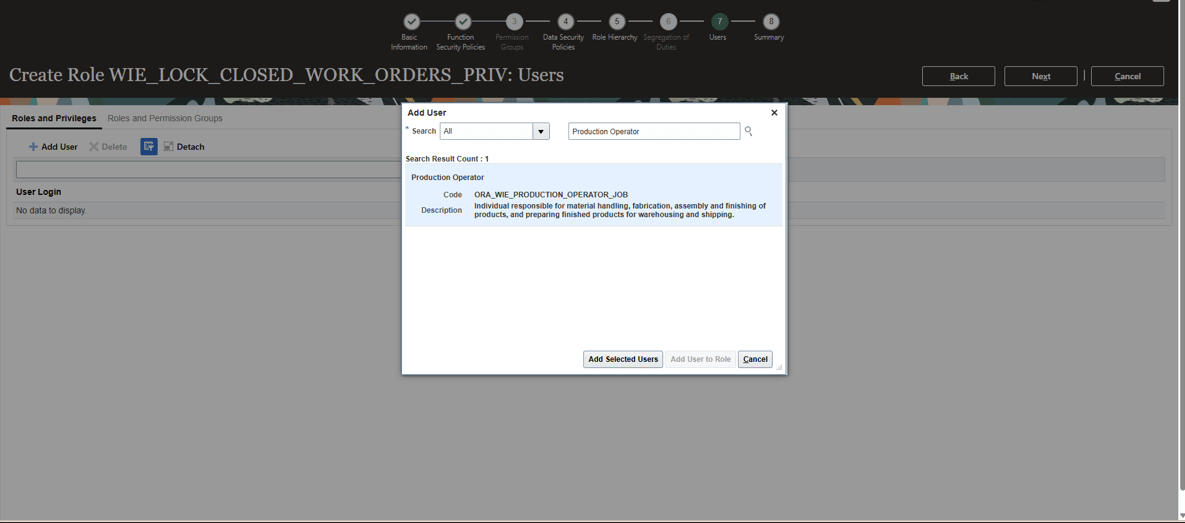Click the User Login filter field
1185x523 pixels.
click(x=209, y=169)
